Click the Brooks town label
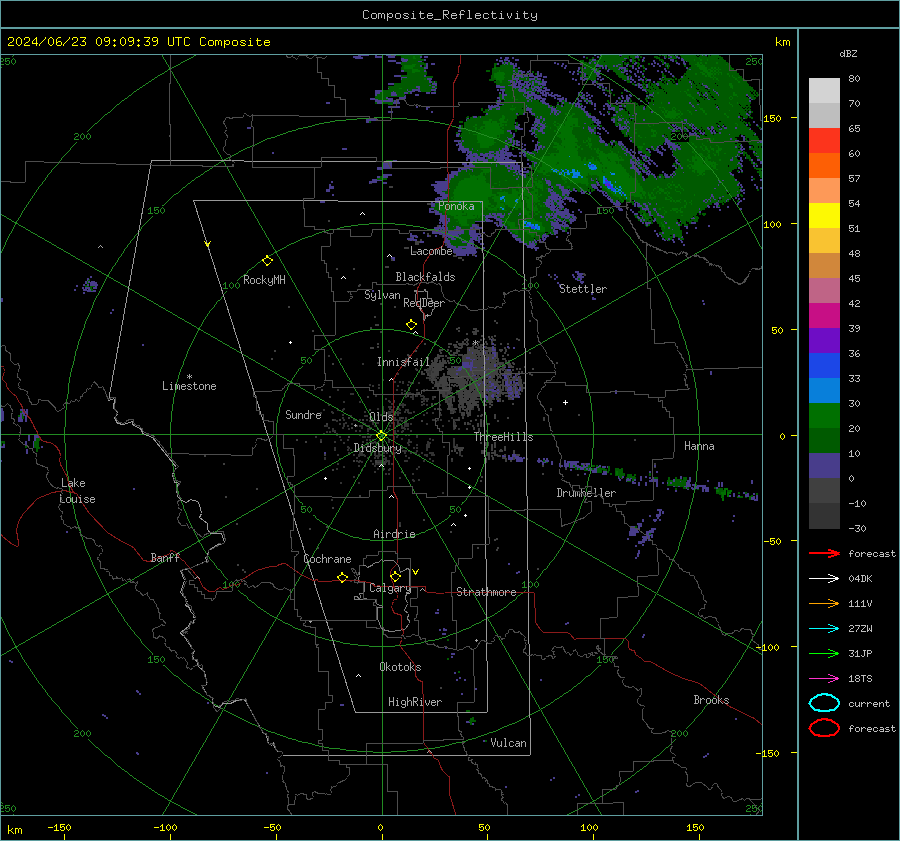Viewport: 900px width, 841px height. (x=711, y=700)
